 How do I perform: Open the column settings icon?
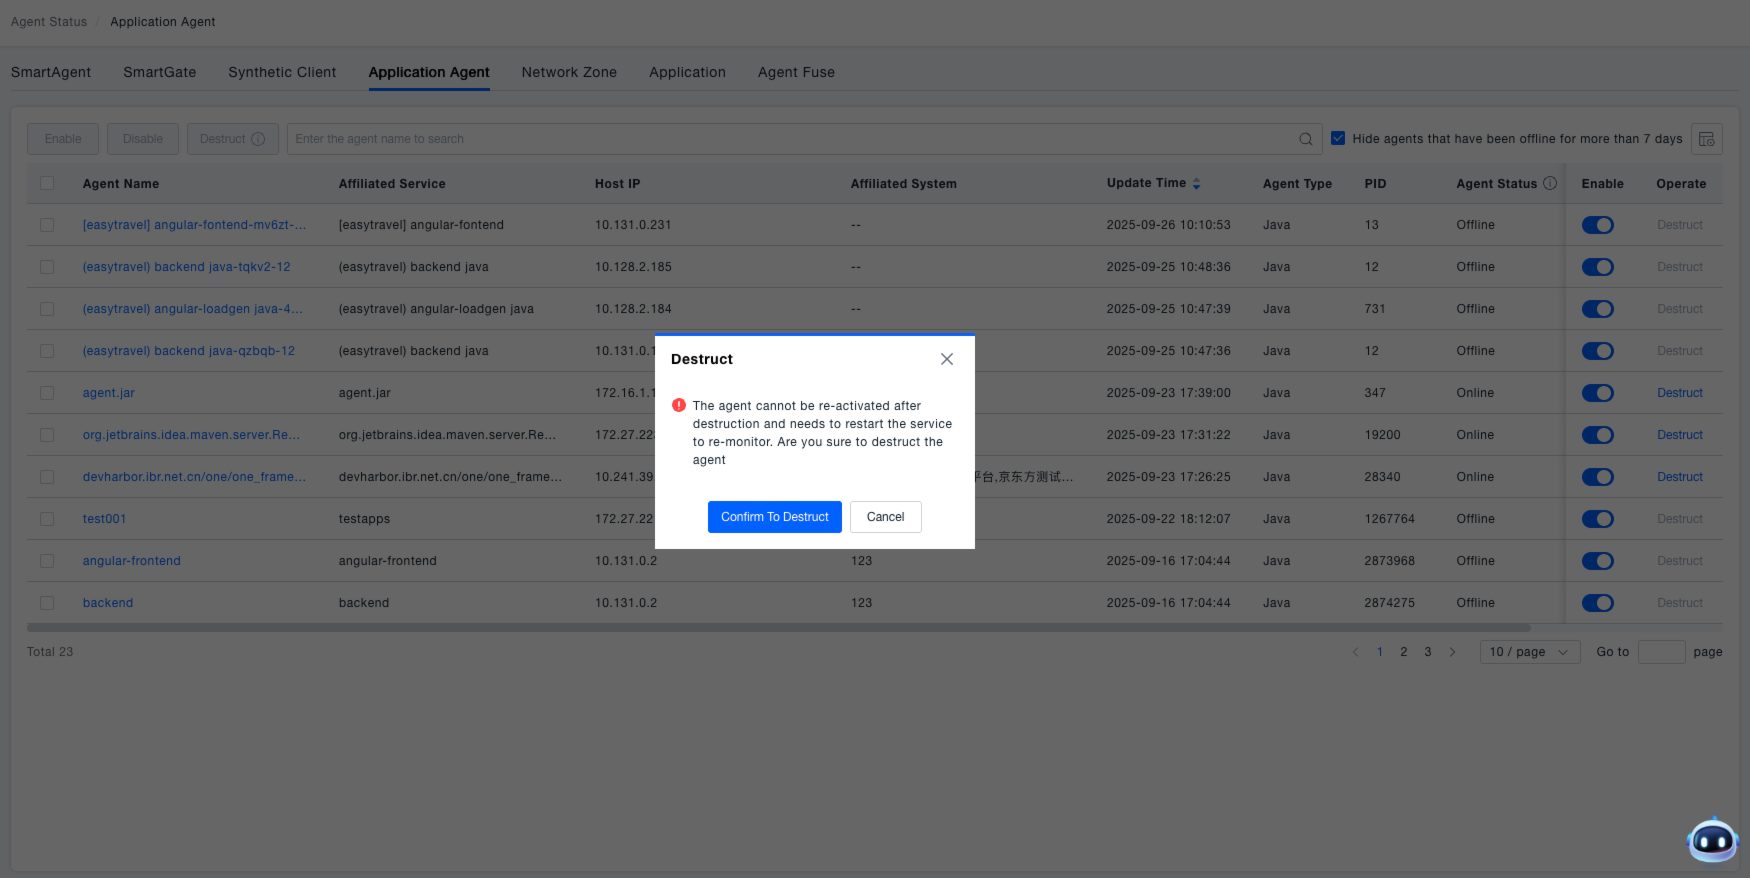(x=1706, y=139)
